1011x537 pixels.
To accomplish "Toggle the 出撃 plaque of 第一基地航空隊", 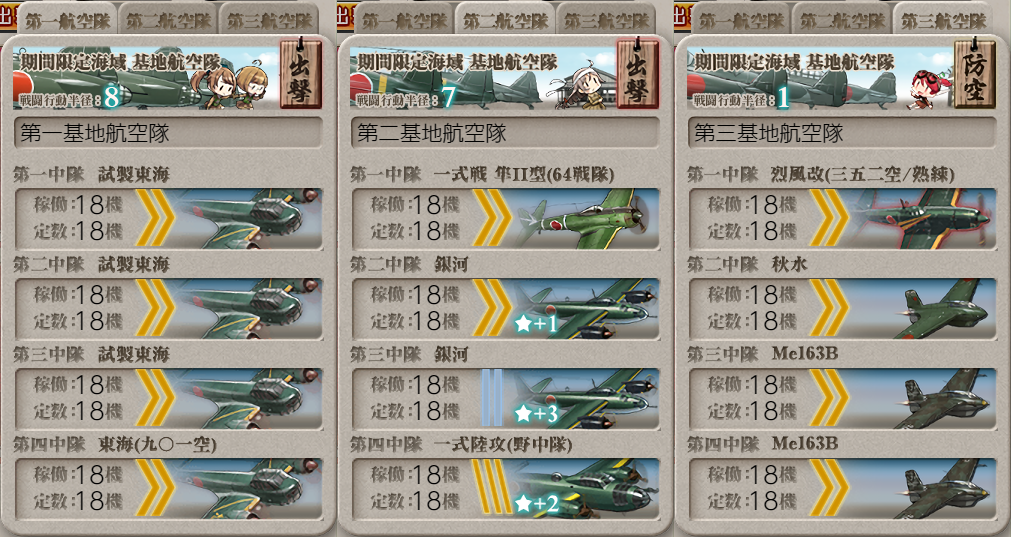I will pos(300,74).
